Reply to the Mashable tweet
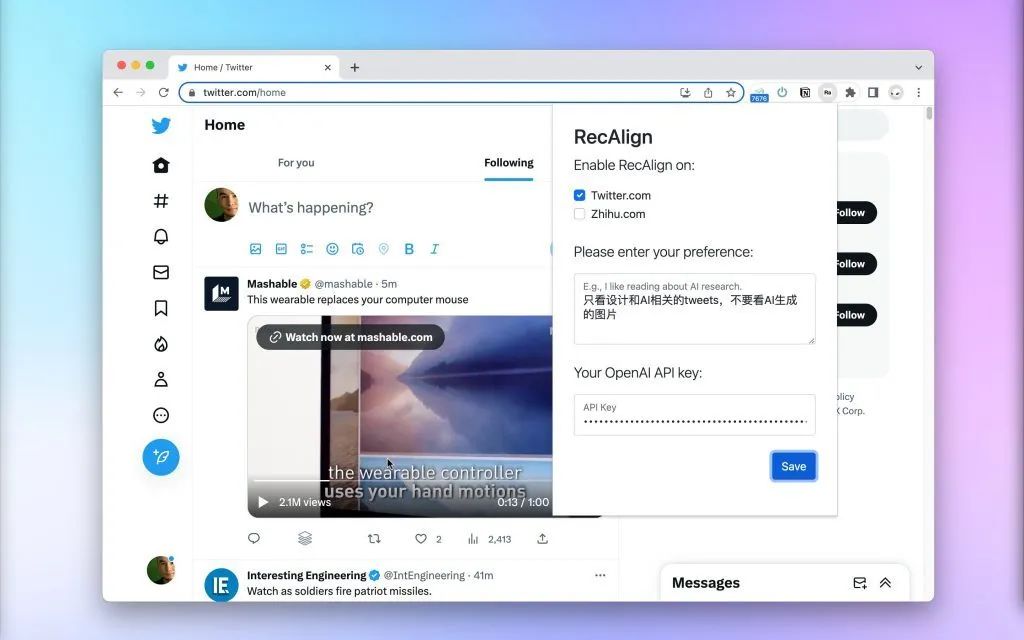 click(x=254, y=538)
